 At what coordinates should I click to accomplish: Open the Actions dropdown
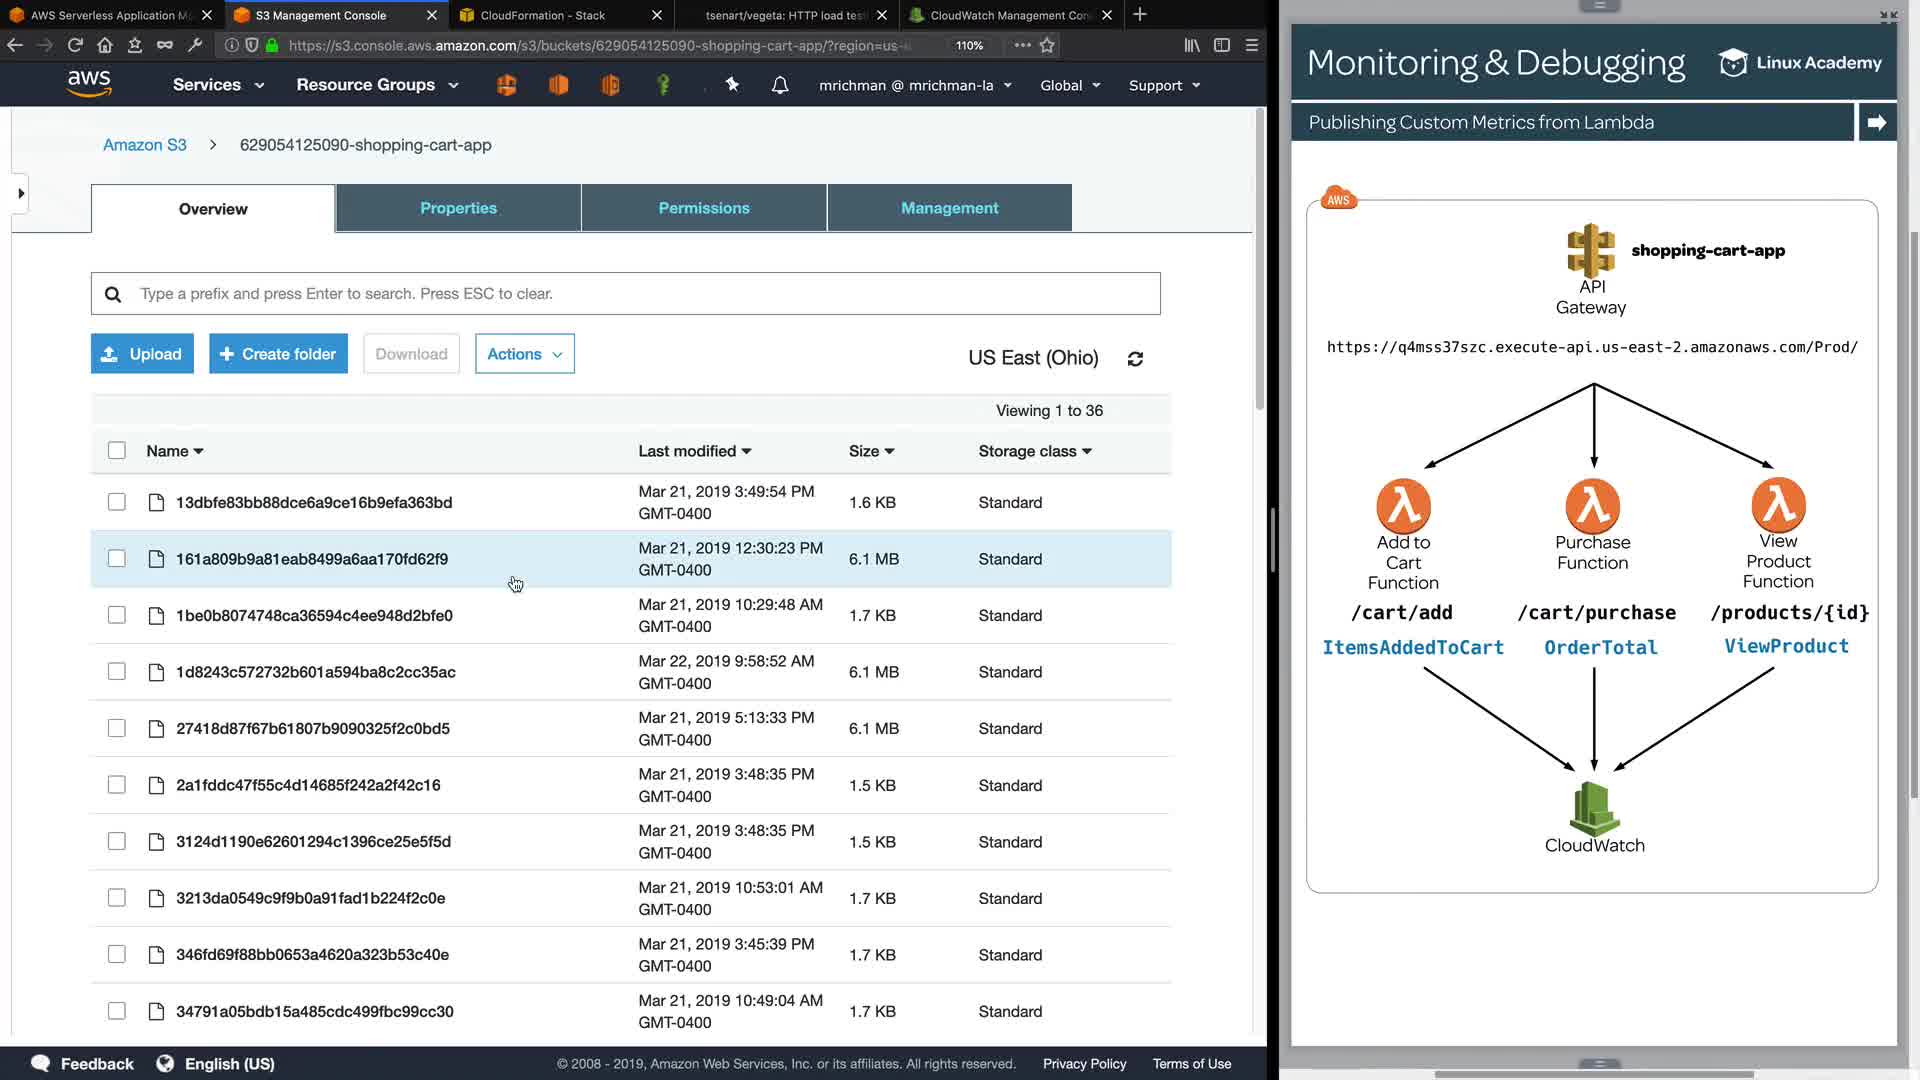[x=524, y=354]
